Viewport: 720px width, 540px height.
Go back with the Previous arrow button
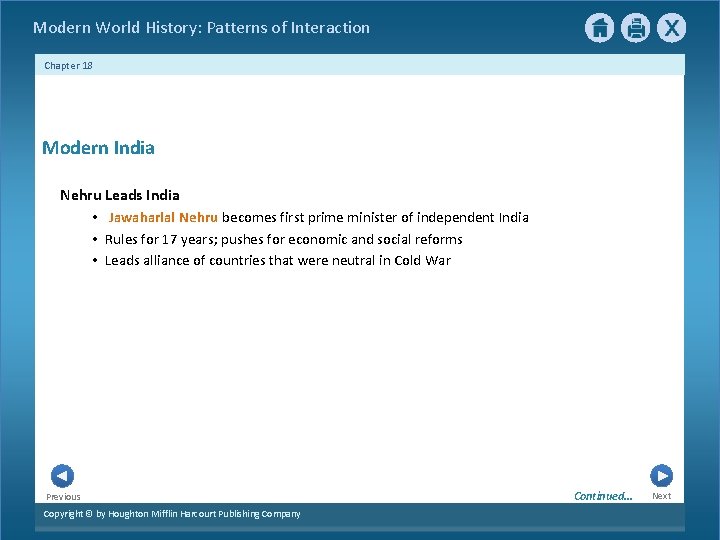tap(62, 476)
